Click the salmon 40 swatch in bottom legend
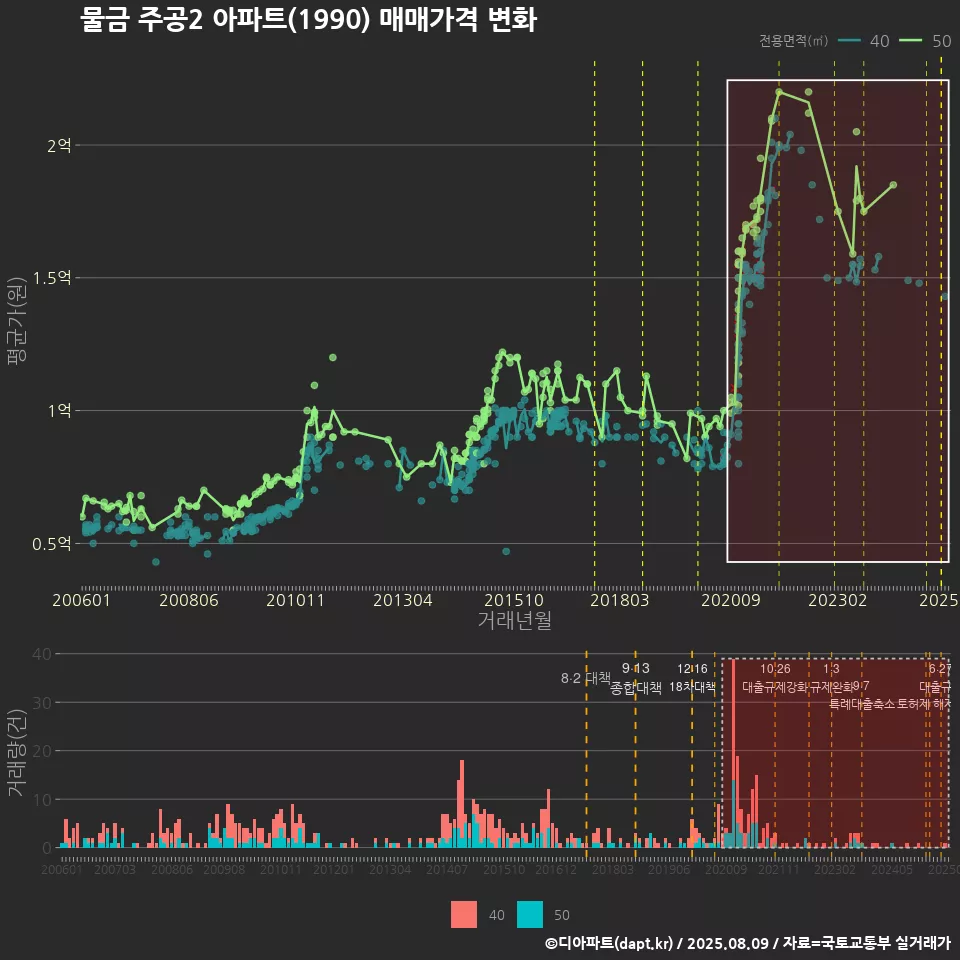The height and width of the screenshot is (960, 960). coord(463,915)
